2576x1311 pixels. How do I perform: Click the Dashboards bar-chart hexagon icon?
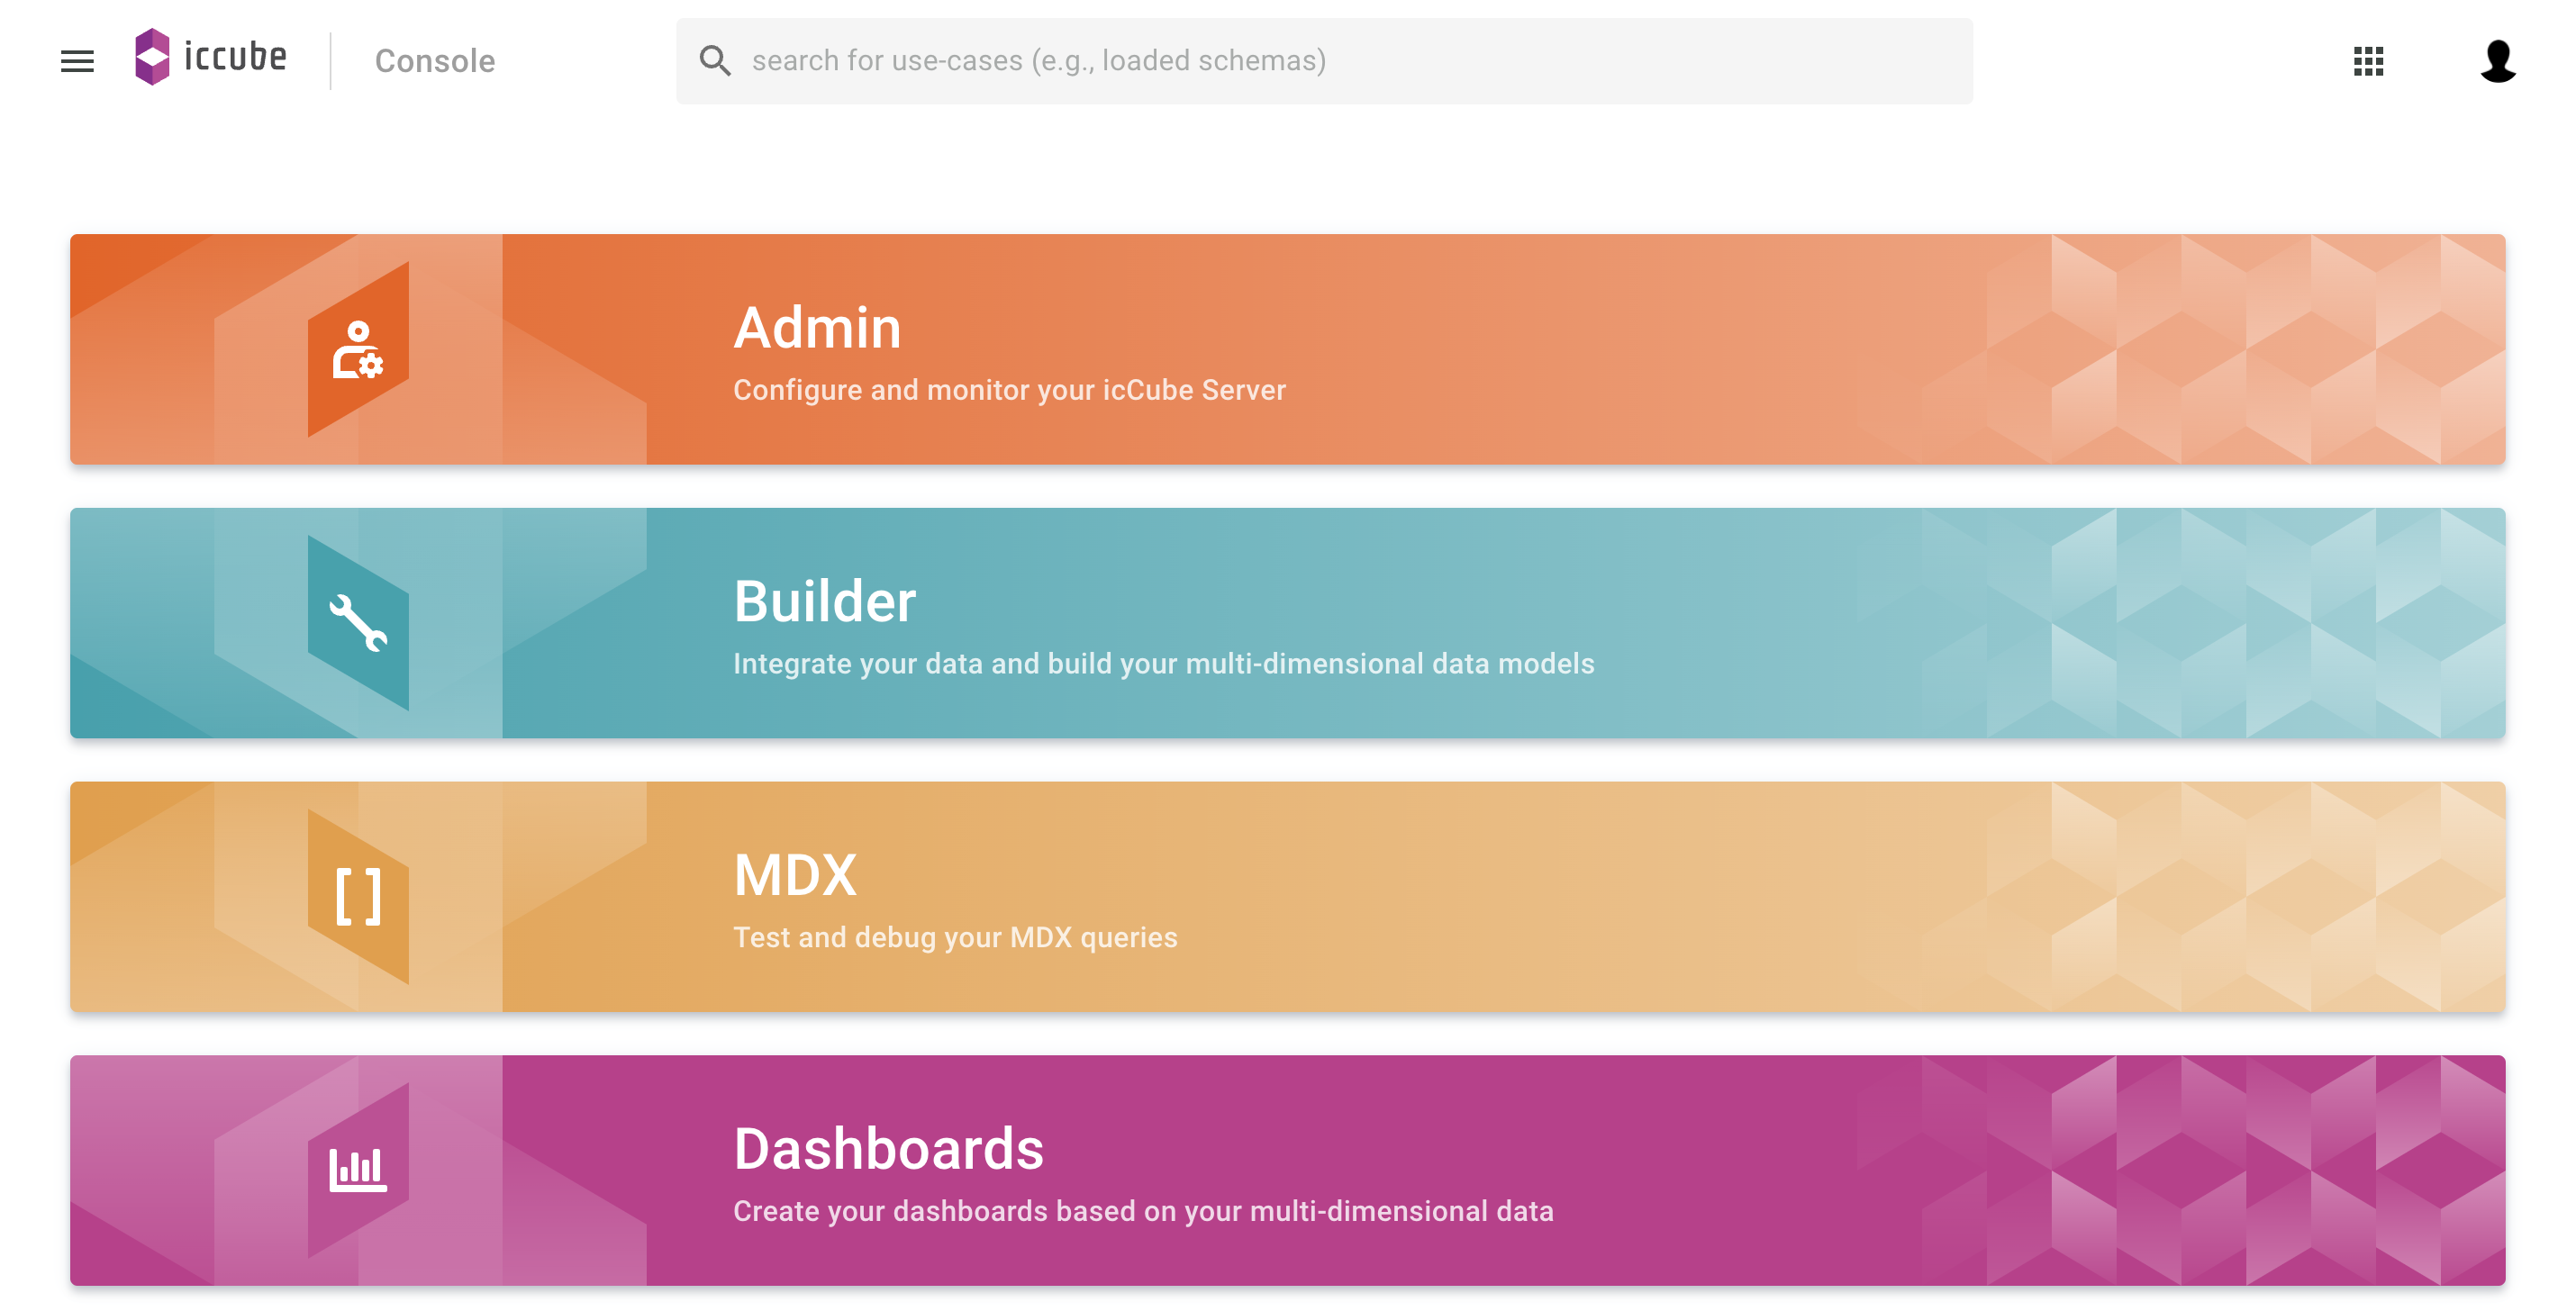[x=358, y=1170]
